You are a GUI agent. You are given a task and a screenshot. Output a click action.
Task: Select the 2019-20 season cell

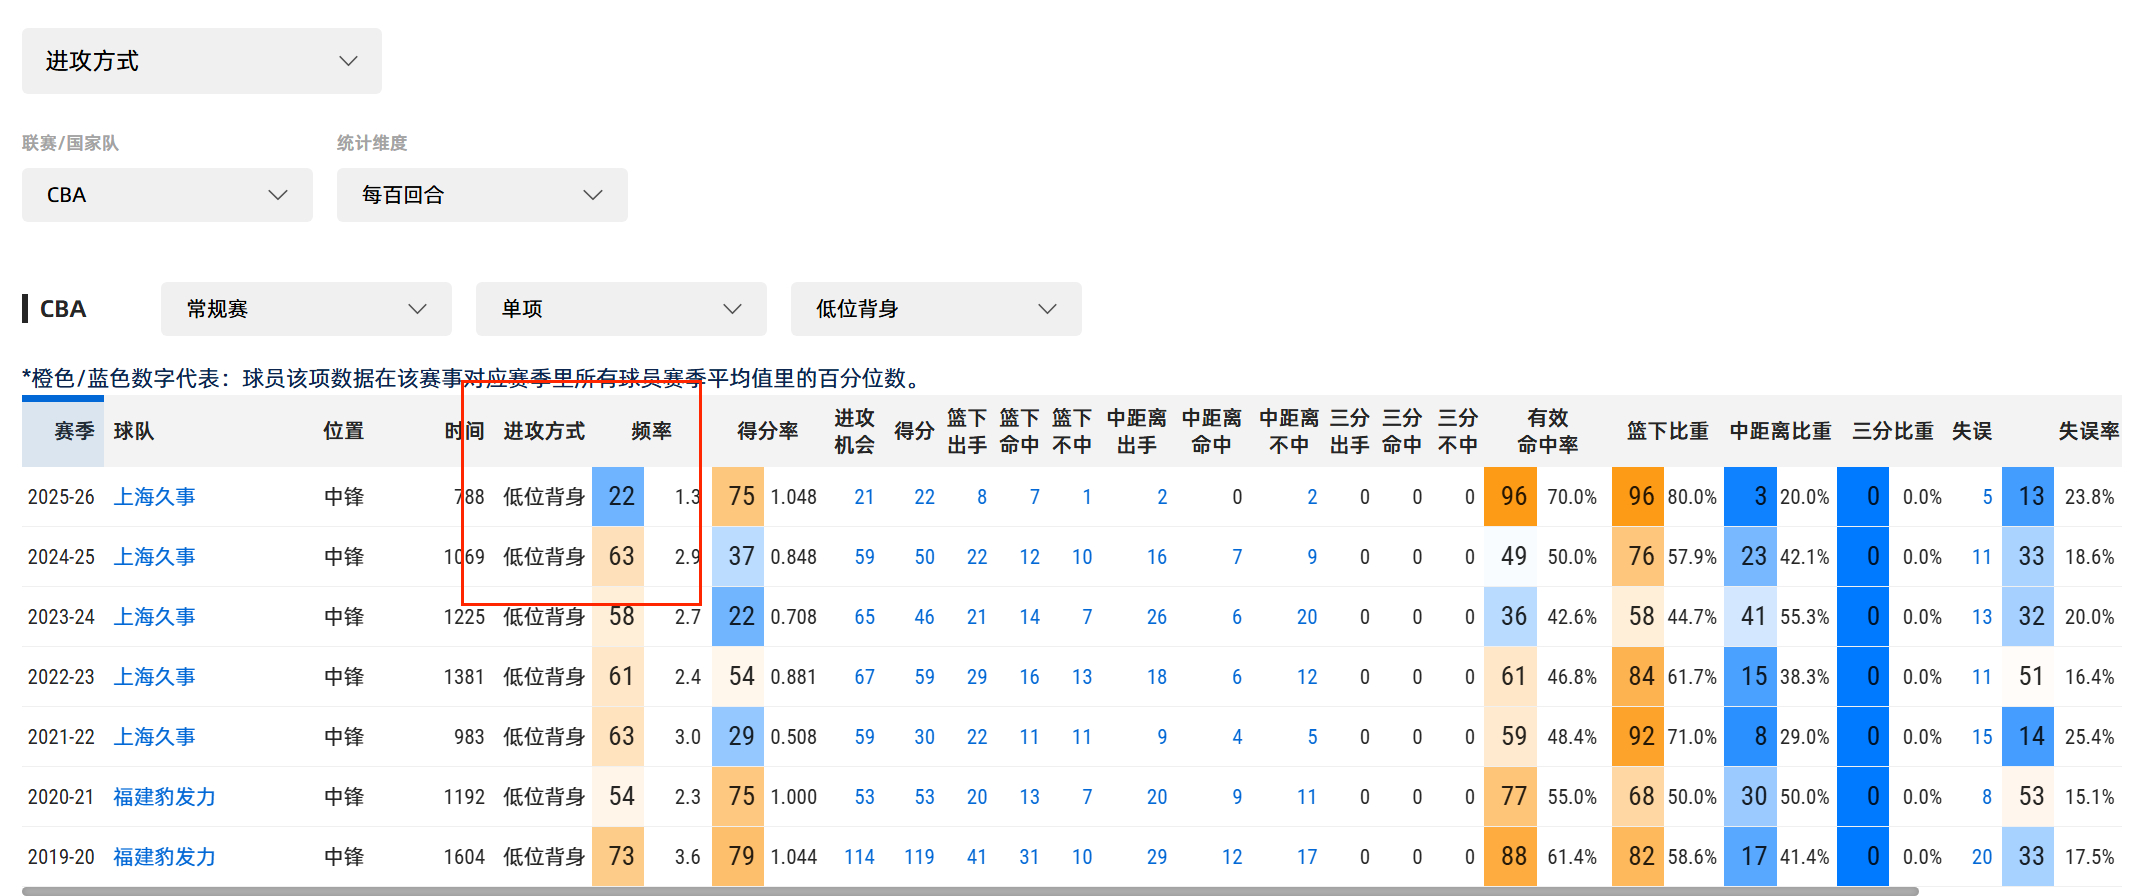pos(61,857)
